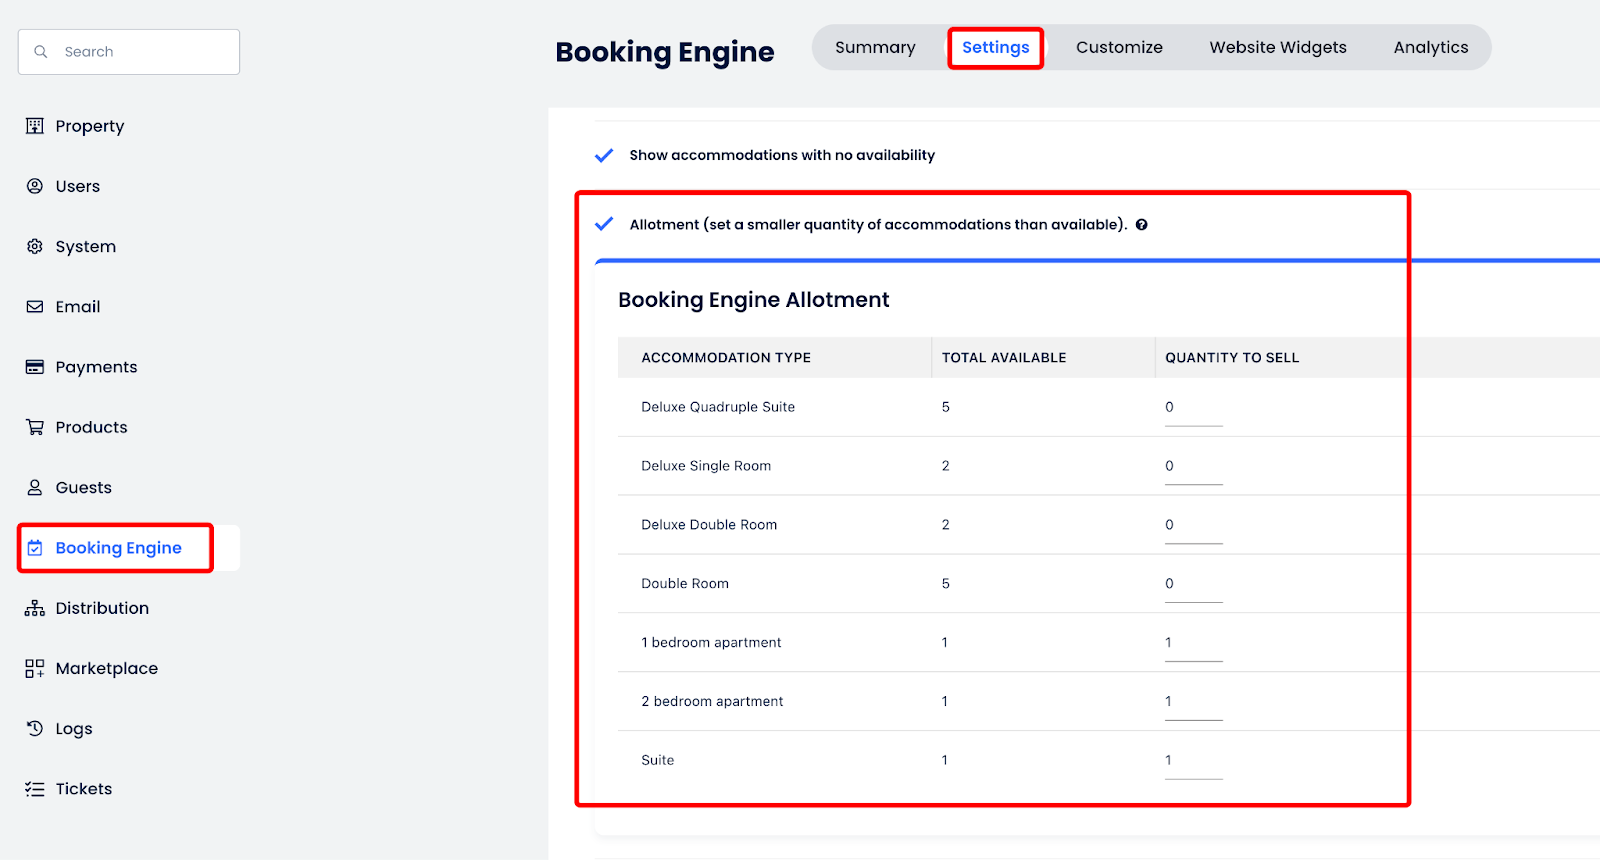Click the Users profile icon

pos(35,186)
